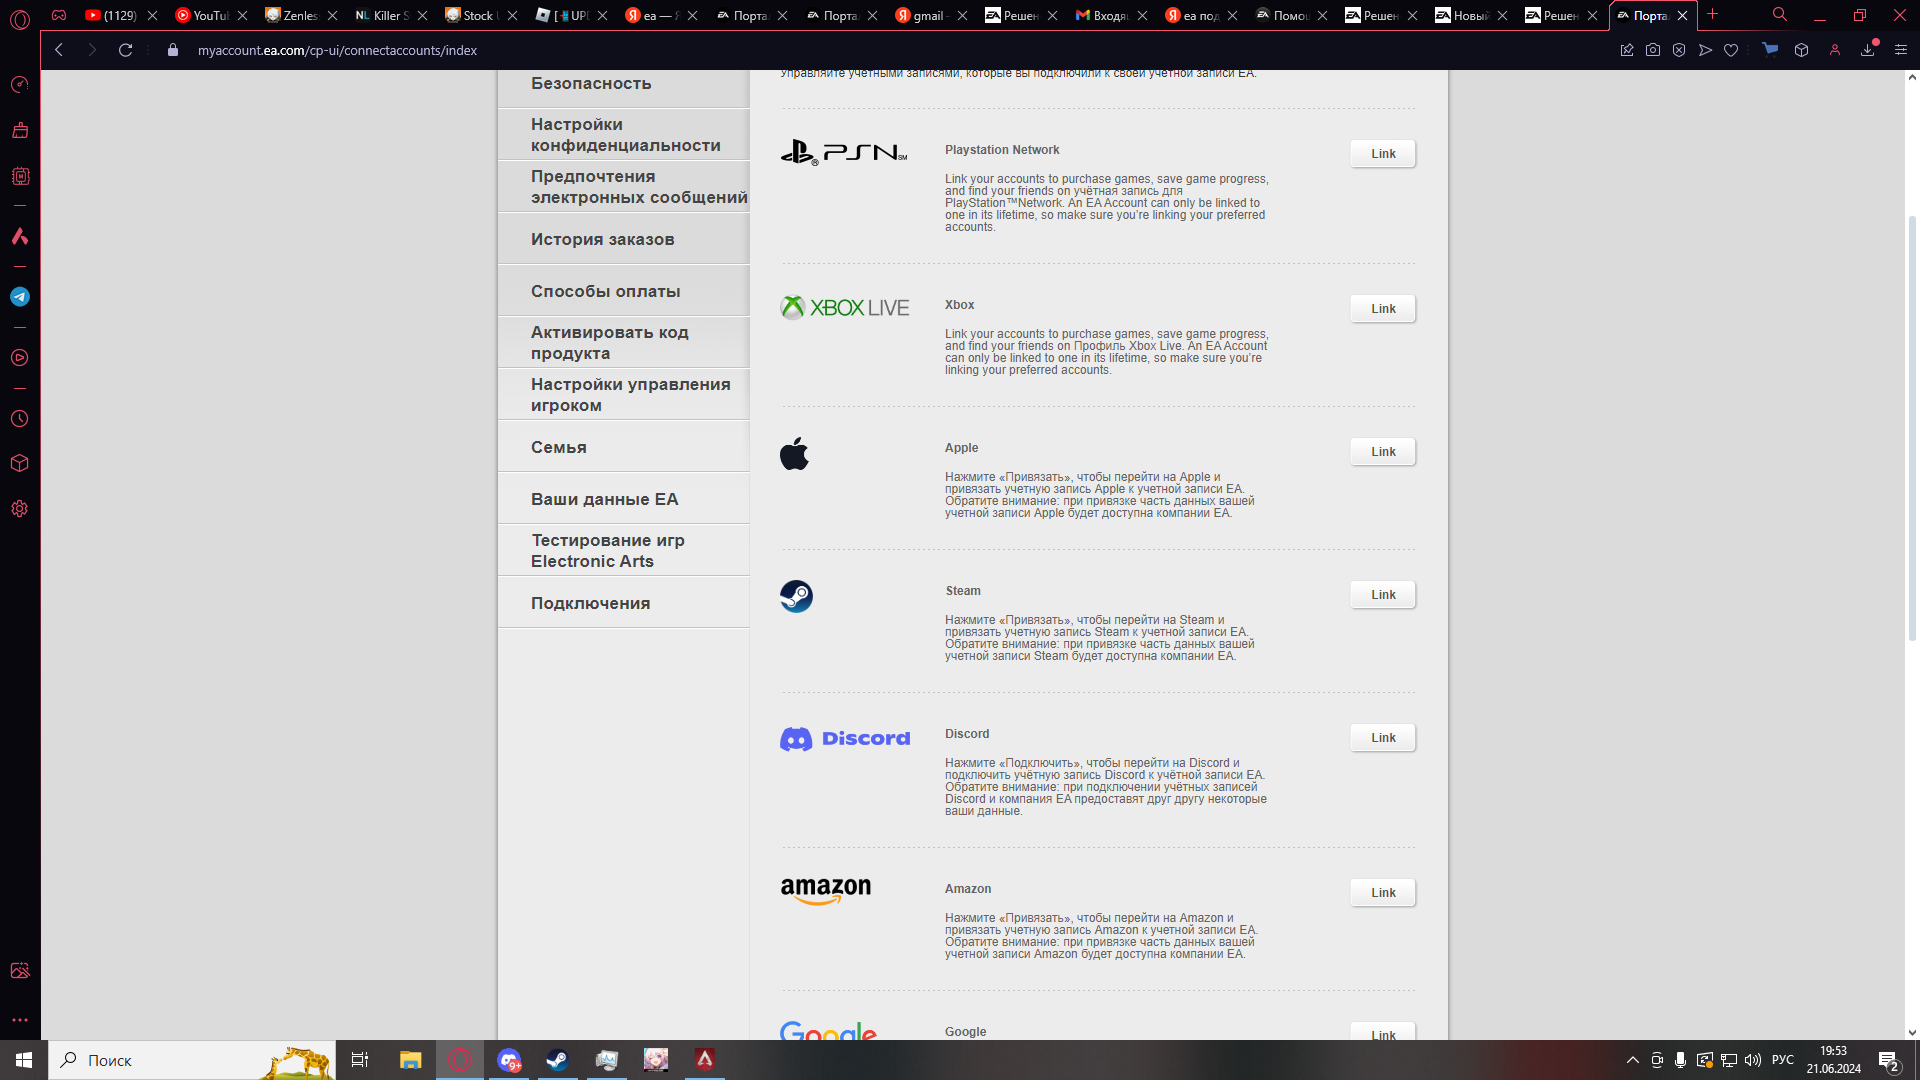Open Task View from the taskbar
The height and width of the screenshot is (1080, 1920).
coord(360,1060)
